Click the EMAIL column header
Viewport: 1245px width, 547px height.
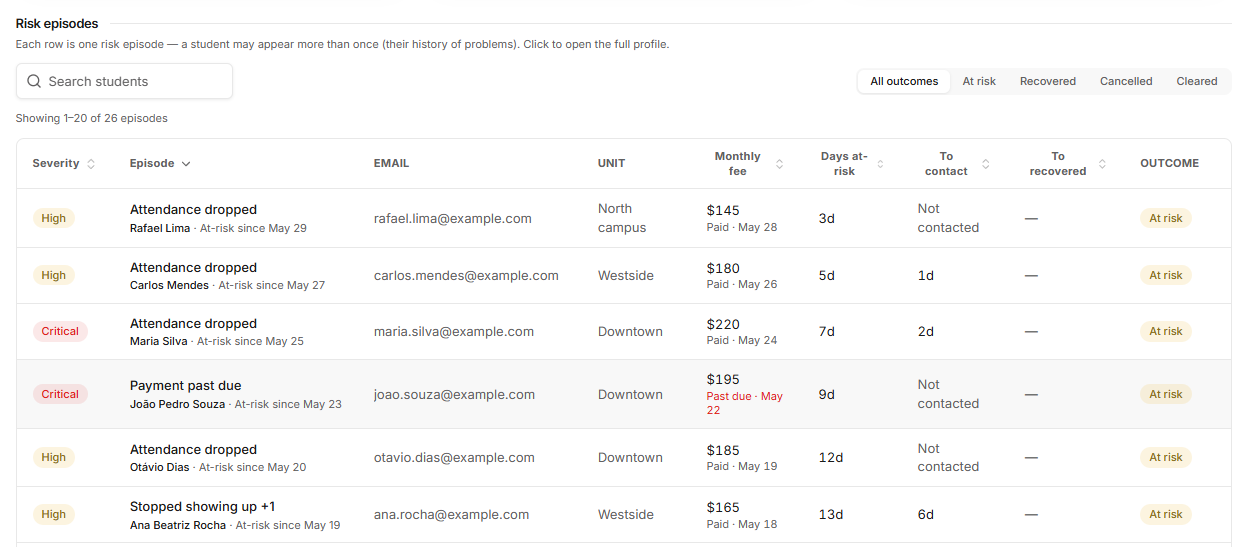tap(391, 163)
